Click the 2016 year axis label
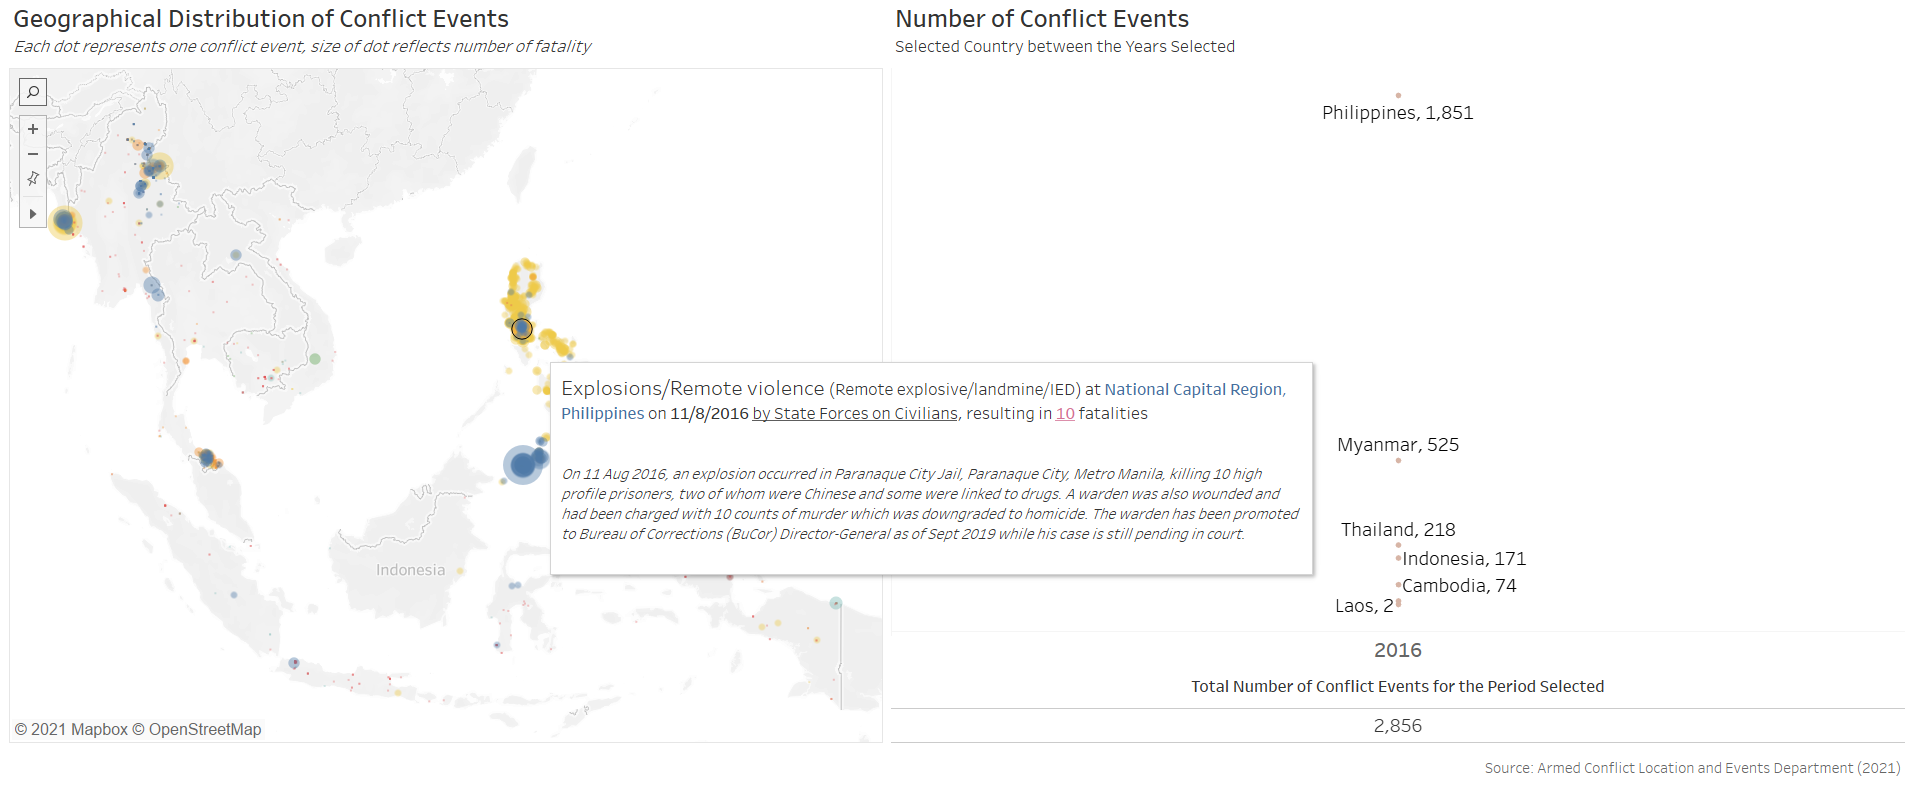The image size is (1913, 791). pyautogui.click(x=1397, y=651)
